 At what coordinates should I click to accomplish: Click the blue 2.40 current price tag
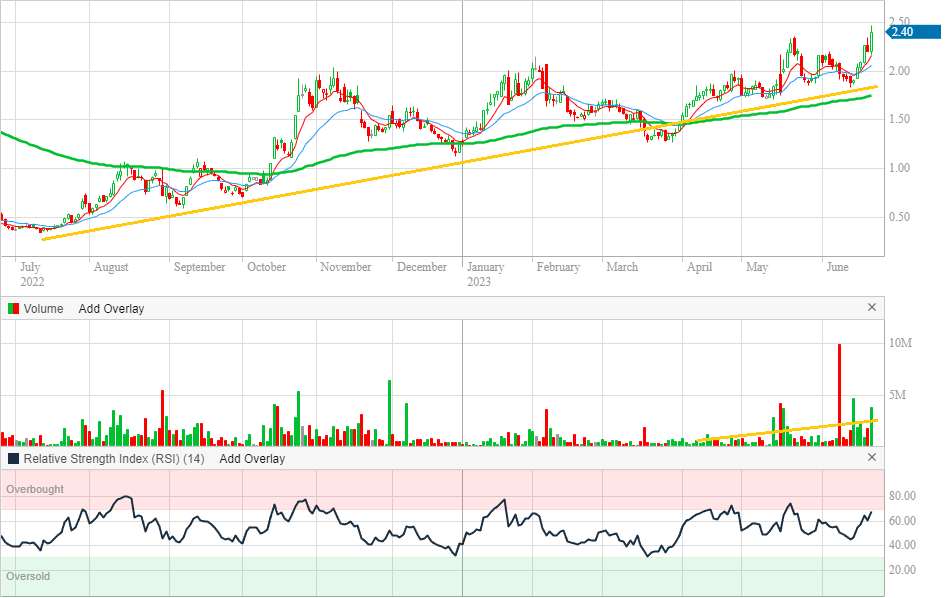pos(901,32)
